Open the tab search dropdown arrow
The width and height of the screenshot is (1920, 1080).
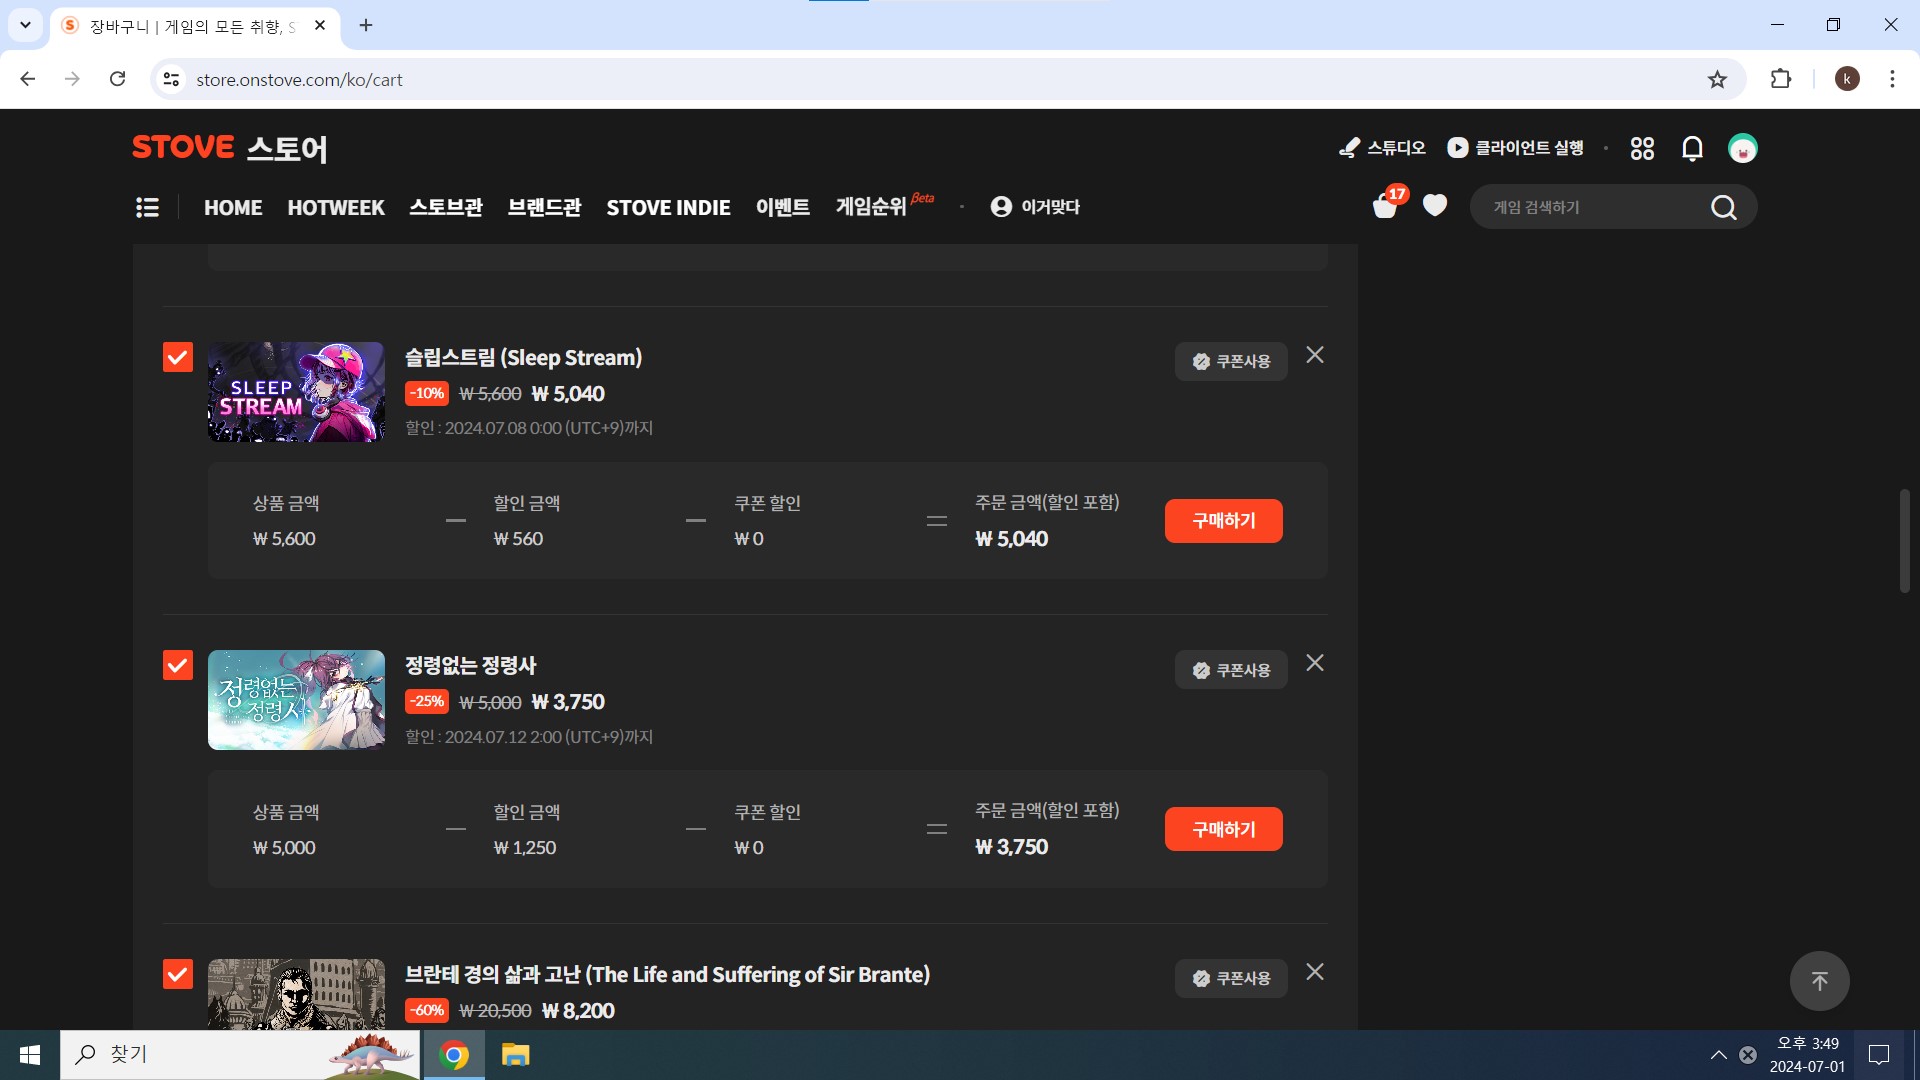(x=25, y=25)
